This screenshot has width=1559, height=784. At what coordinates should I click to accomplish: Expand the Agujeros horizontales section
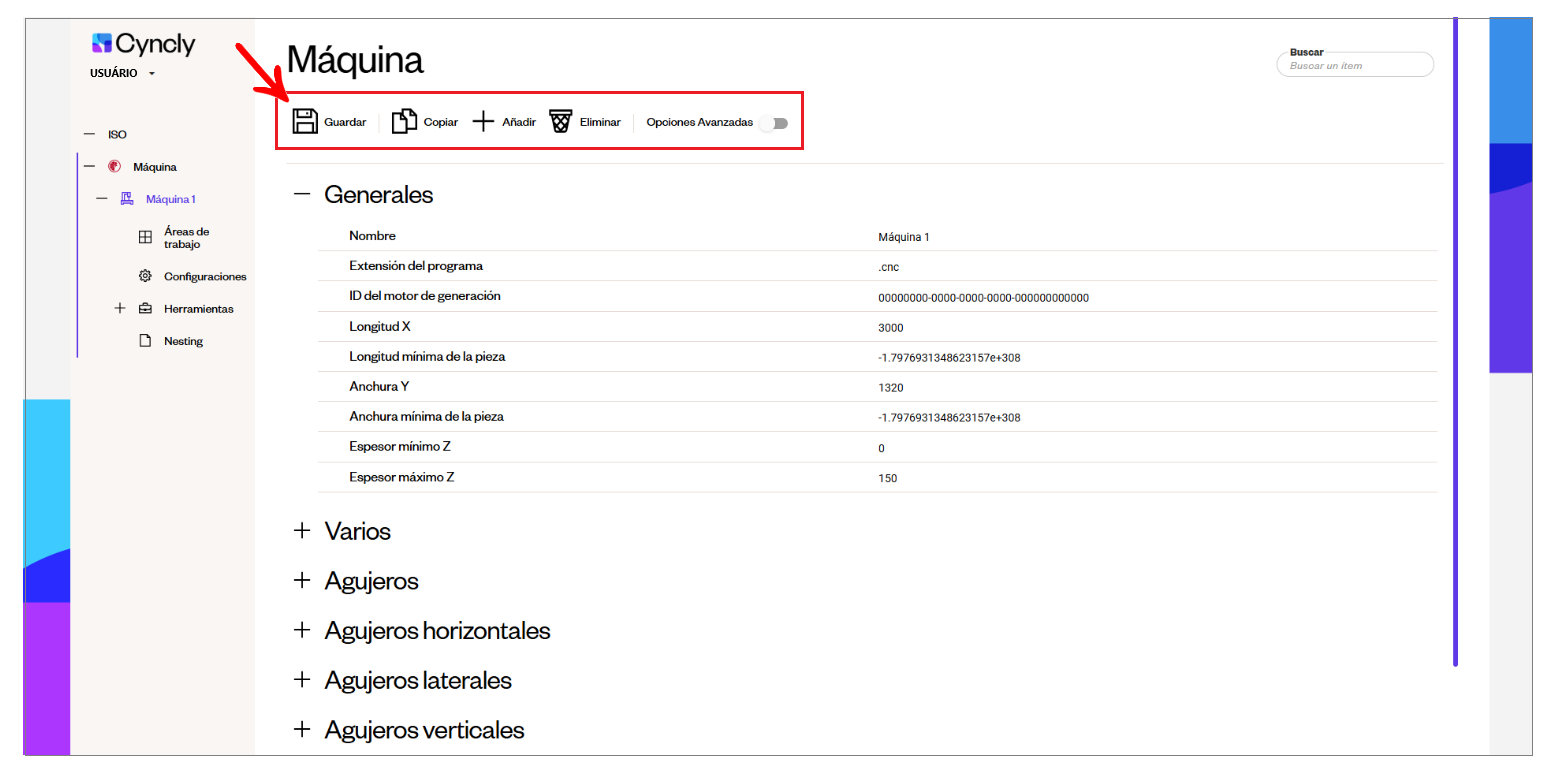click(302, 630)
